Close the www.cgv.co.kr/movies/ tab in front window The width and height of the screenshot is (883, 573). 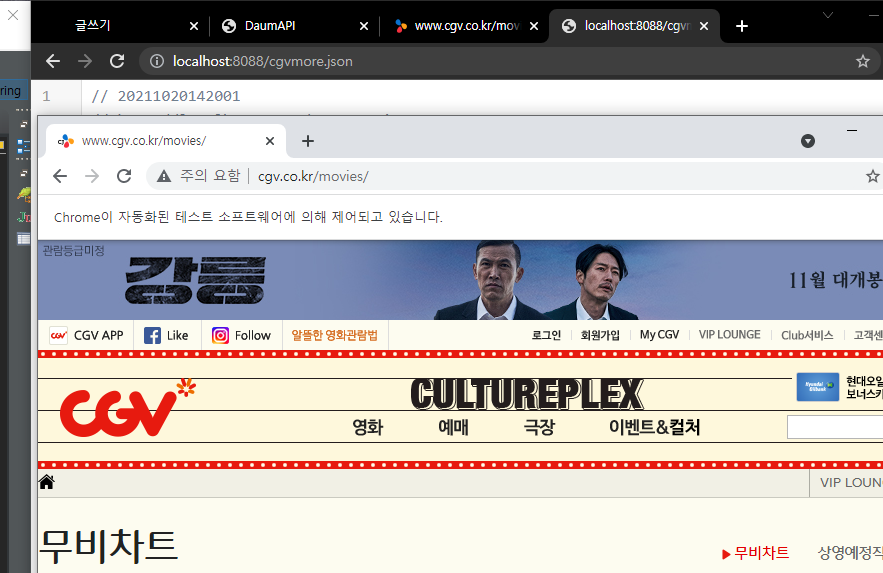(270, 141)
